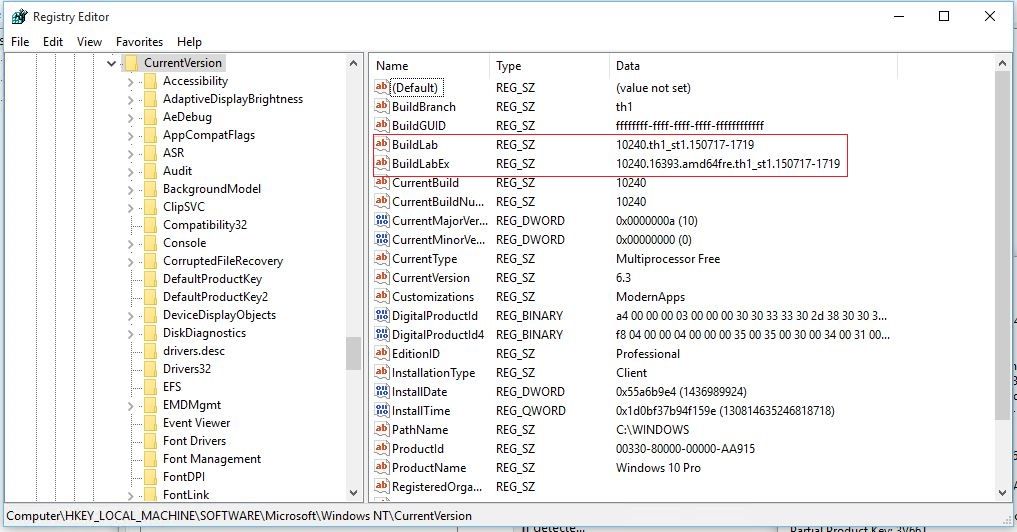Click the 'Multiprocessor Free' data cell
Screen dimensions: 1017x532
click(668, 258)
